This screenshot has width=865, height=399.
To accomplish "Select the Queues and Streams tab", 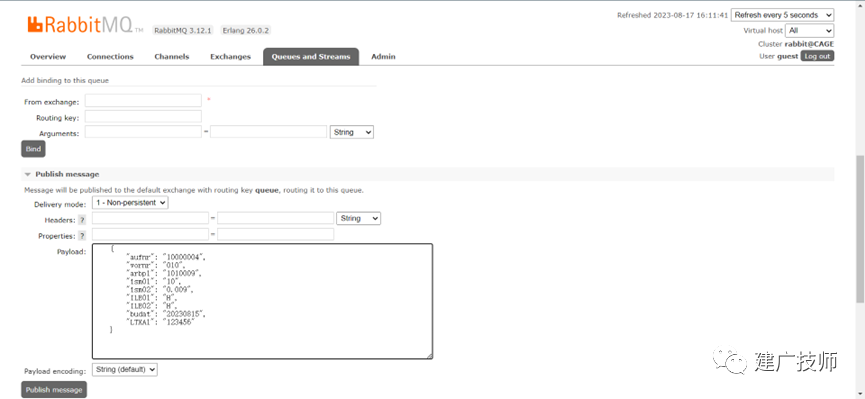I will tap(311, 57).
